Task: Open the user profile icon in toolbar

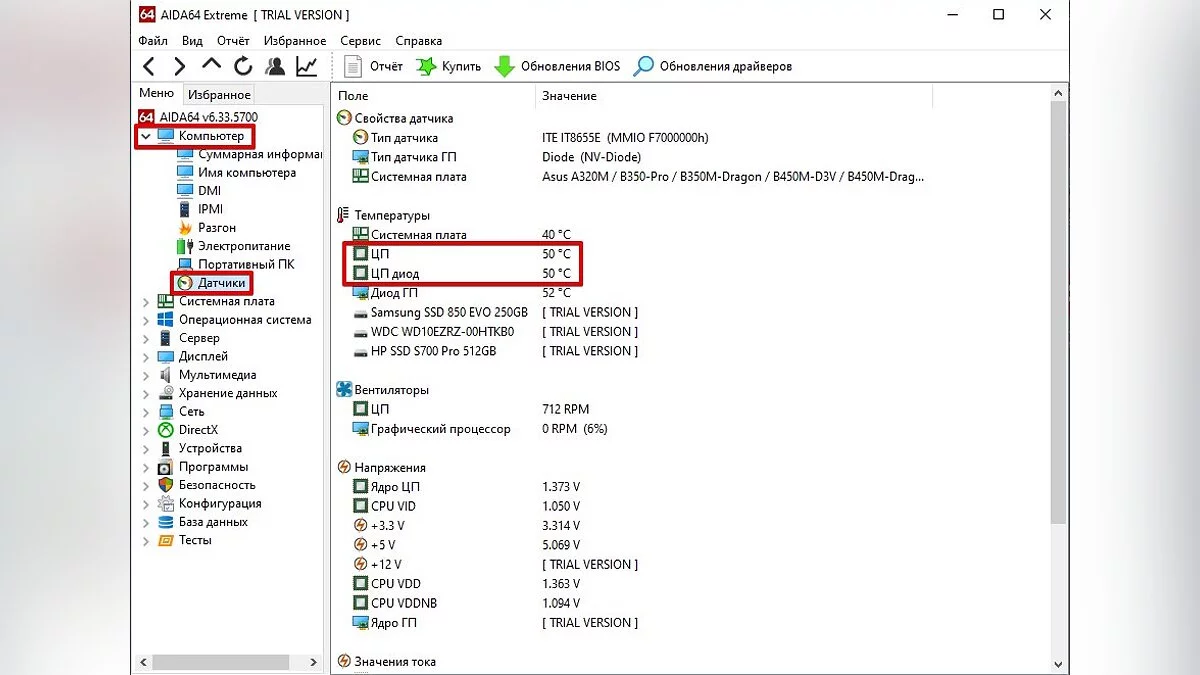Action: click(275, 67)
